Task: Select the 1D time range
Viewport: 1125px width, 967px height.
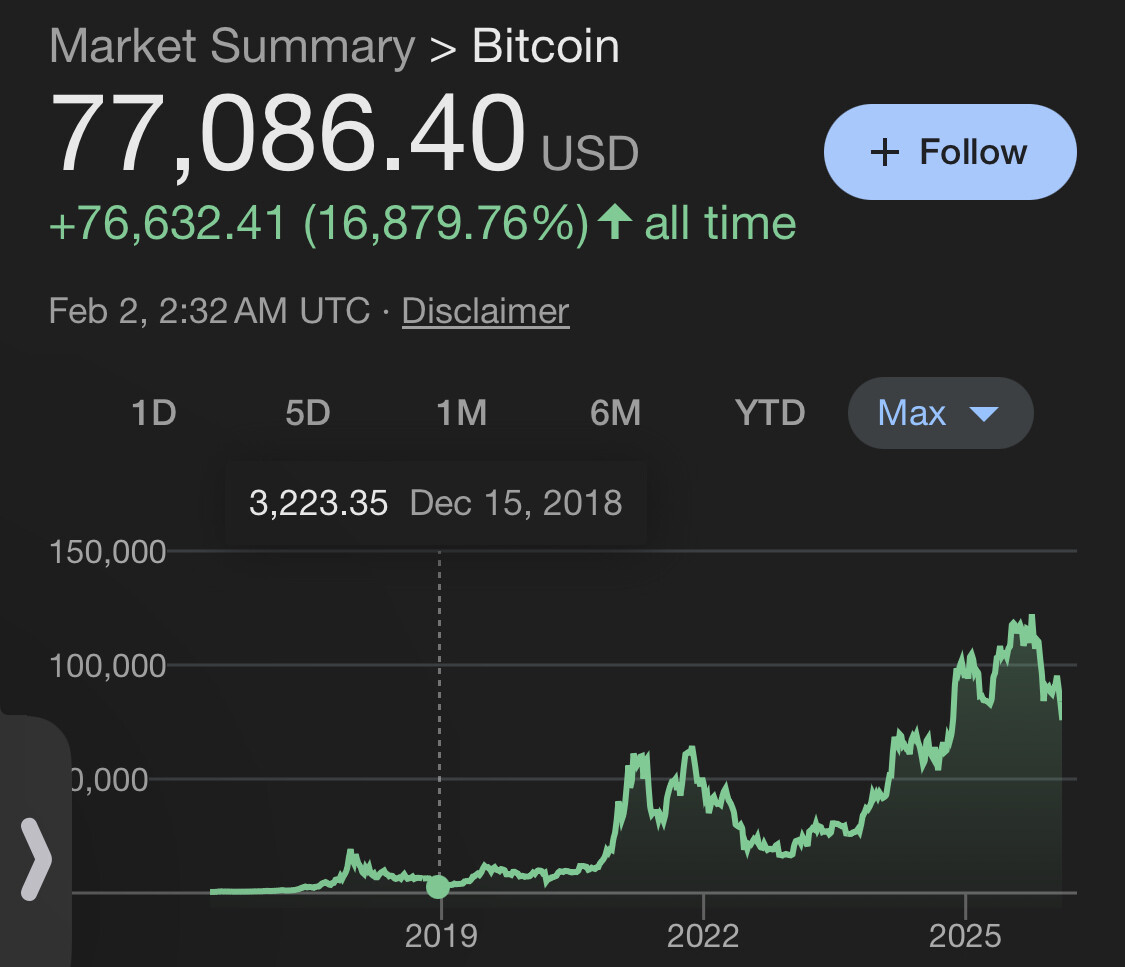Action: tap(153, 413)
